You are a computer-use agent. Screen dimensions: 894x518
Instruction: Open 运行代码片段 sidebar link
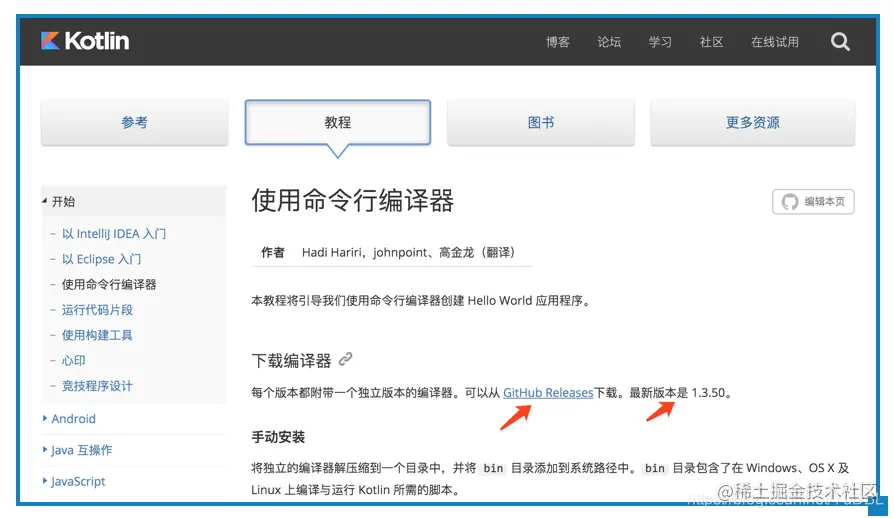97,310
